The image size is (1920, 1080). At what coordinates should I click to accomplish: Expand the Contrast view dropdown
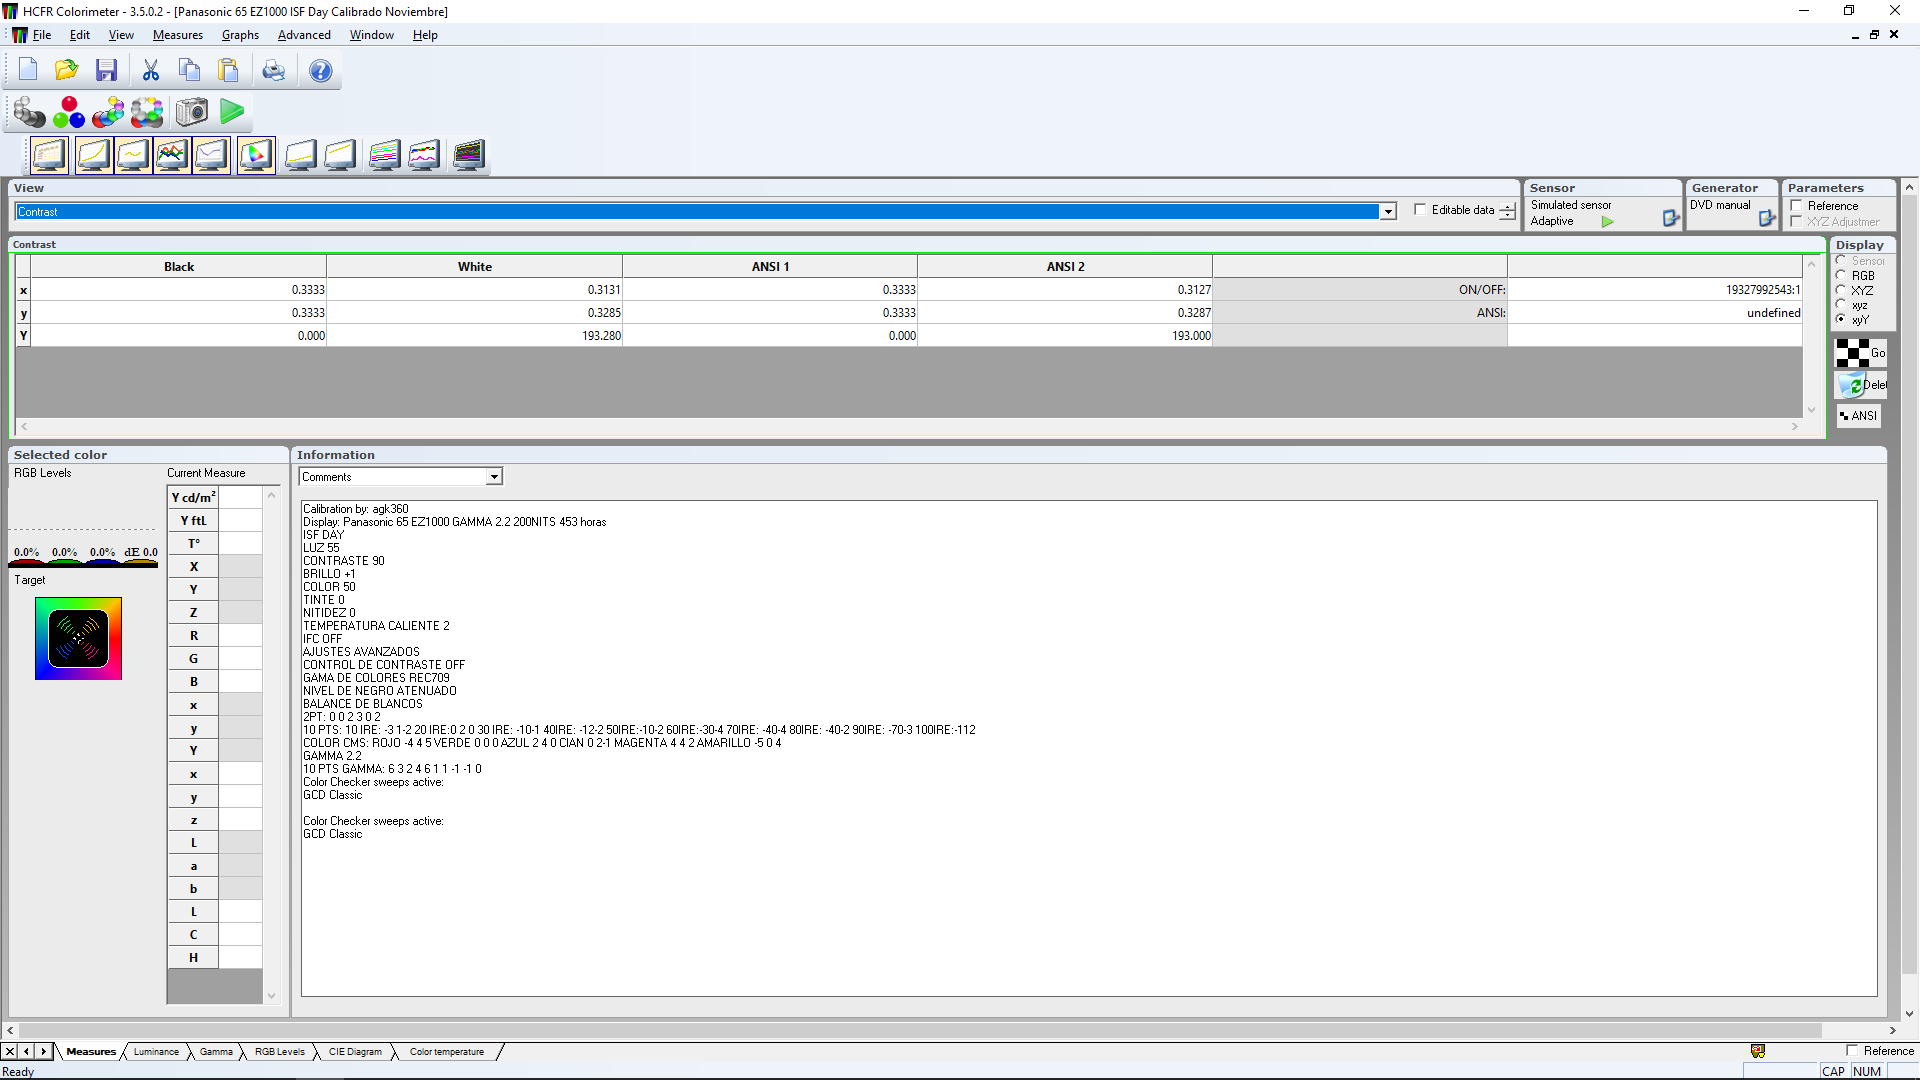1388,212
